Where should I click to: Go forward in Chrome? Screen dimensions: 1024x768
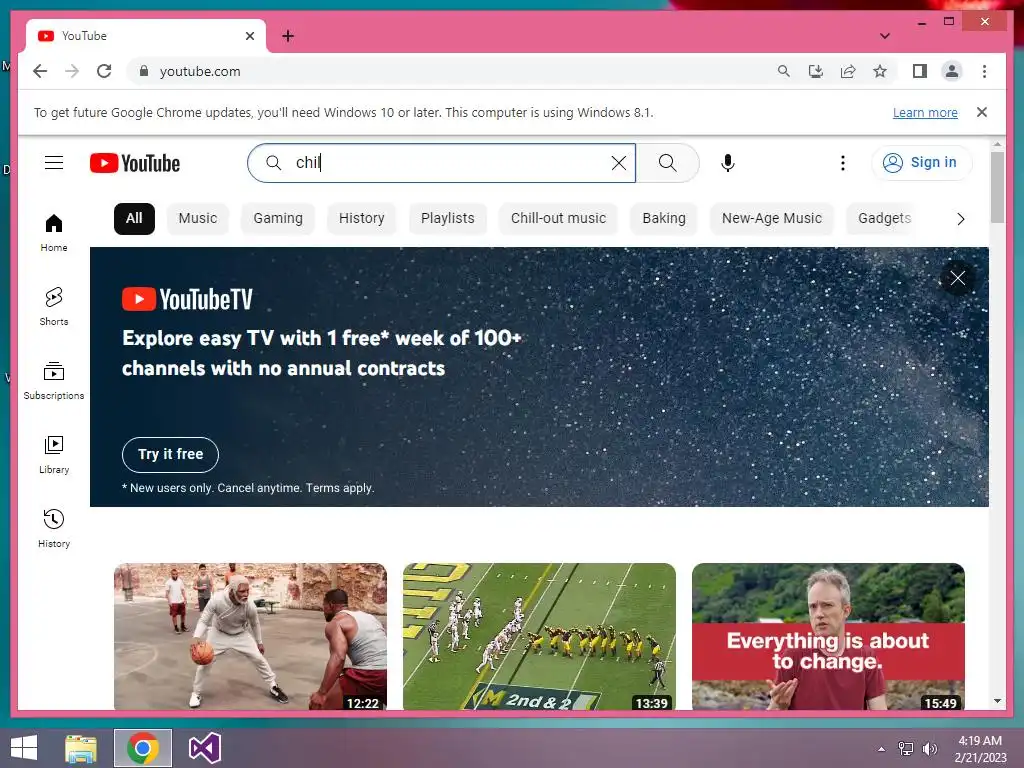pos(72,71)
